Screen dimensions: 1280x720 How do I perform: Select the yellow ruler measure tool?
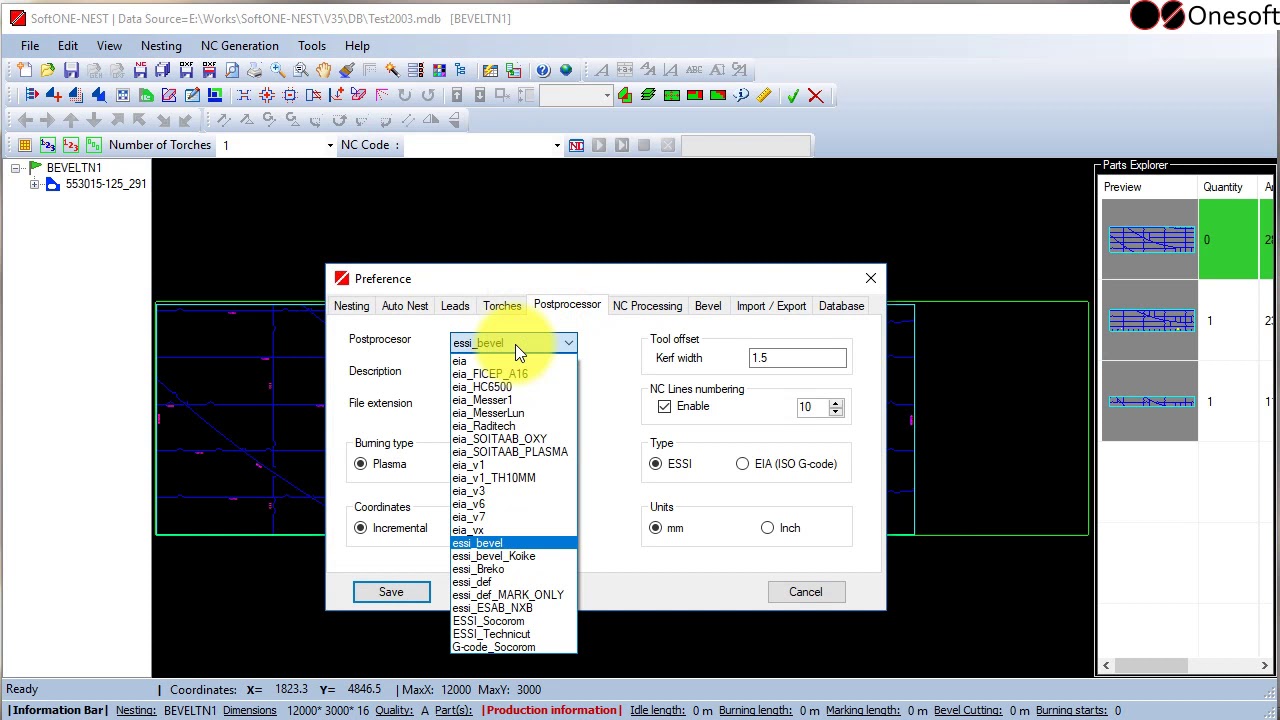(x=764, y=96)
